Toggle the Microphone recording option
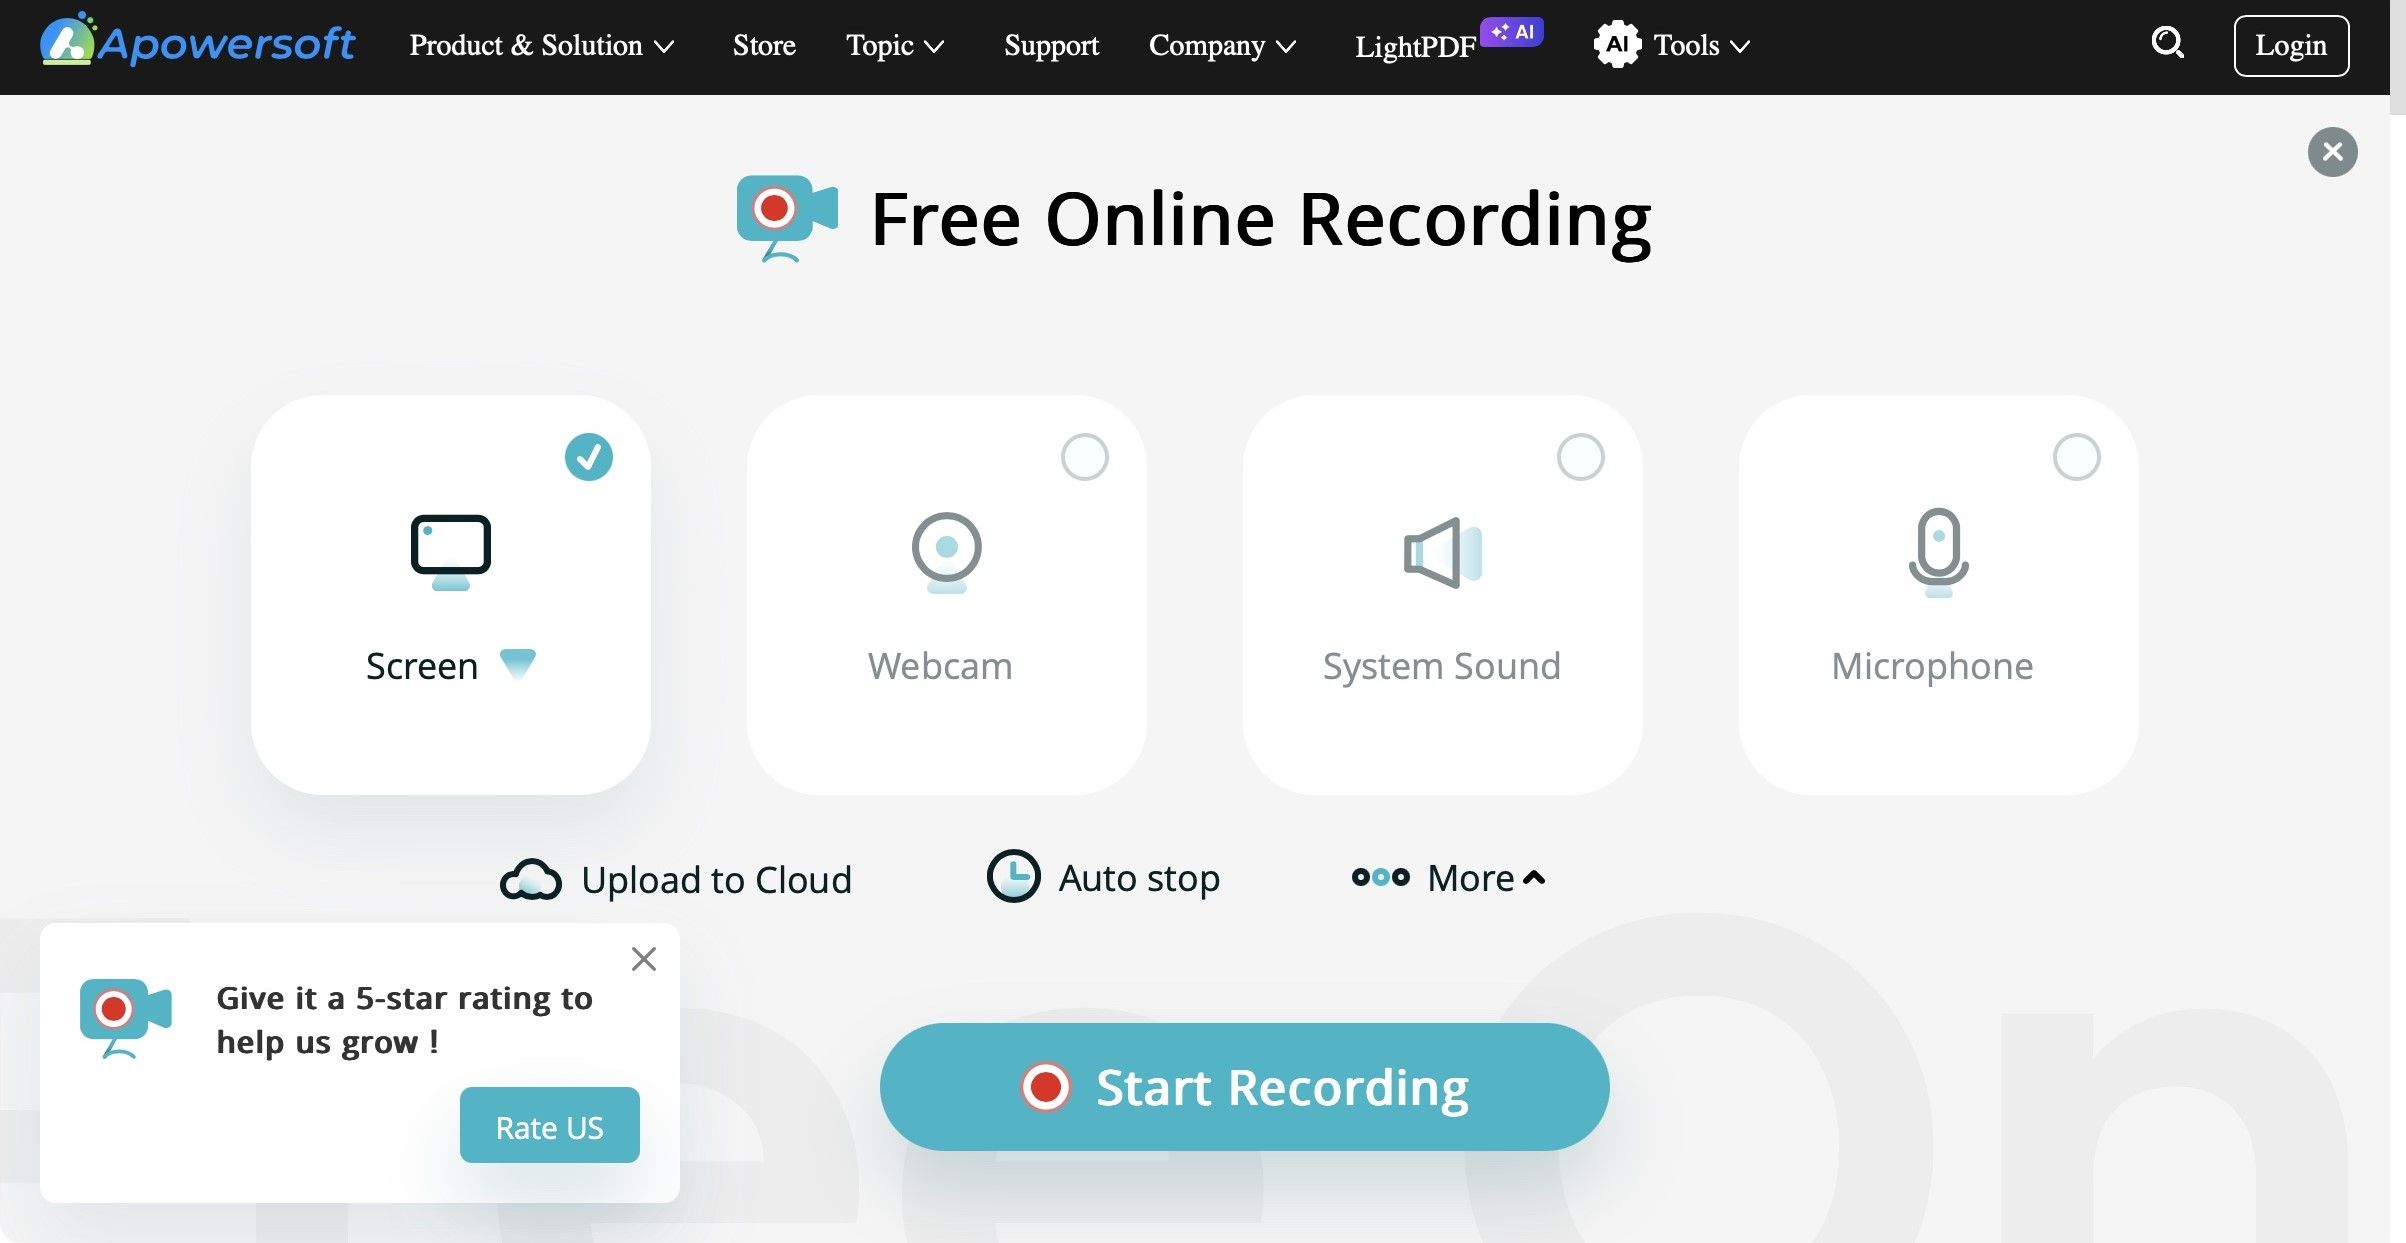 point(2075,457)
